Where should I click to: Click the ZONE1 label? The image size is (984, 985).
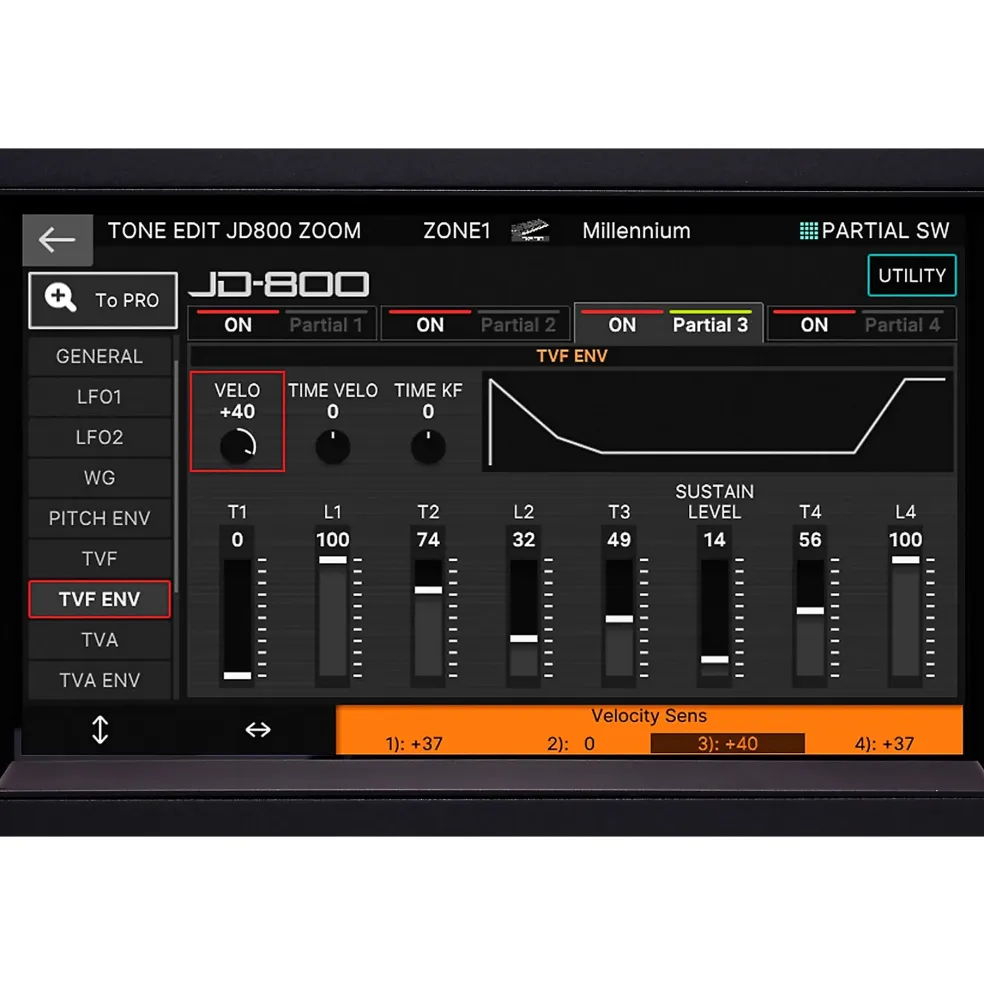[457, 231]
